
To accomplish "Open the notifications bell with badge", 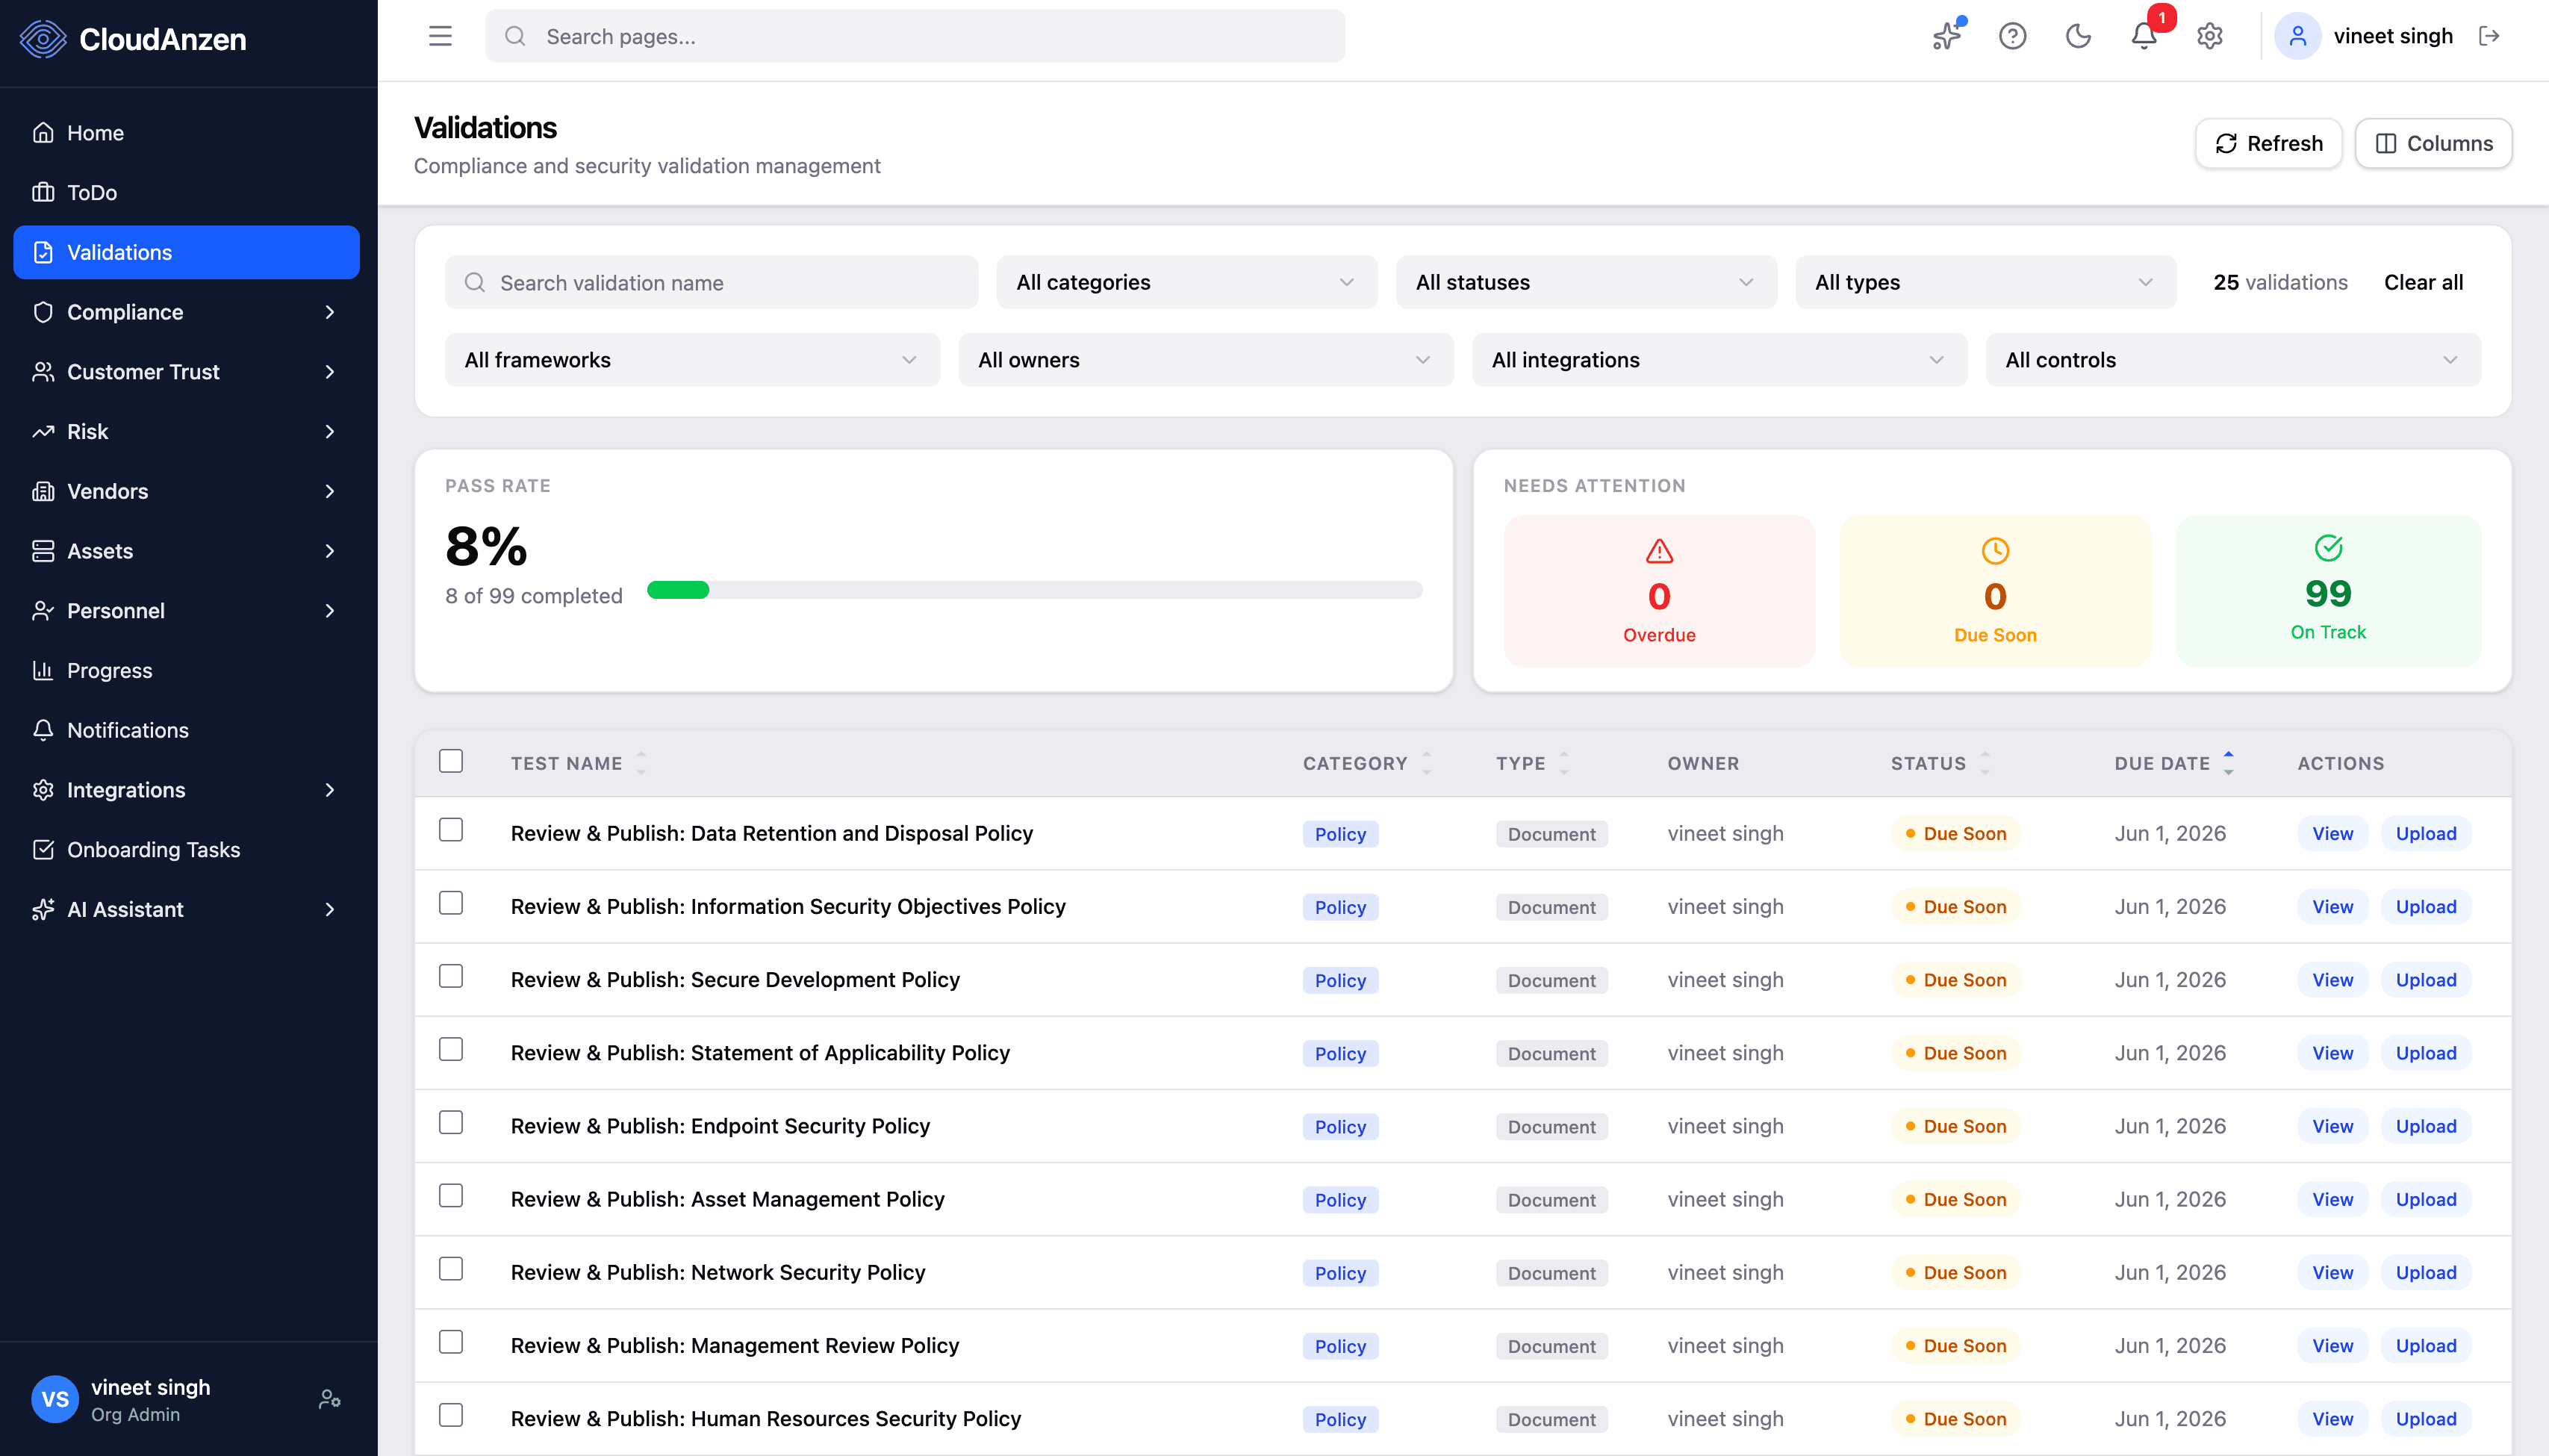I will (x=2144, y=36).
